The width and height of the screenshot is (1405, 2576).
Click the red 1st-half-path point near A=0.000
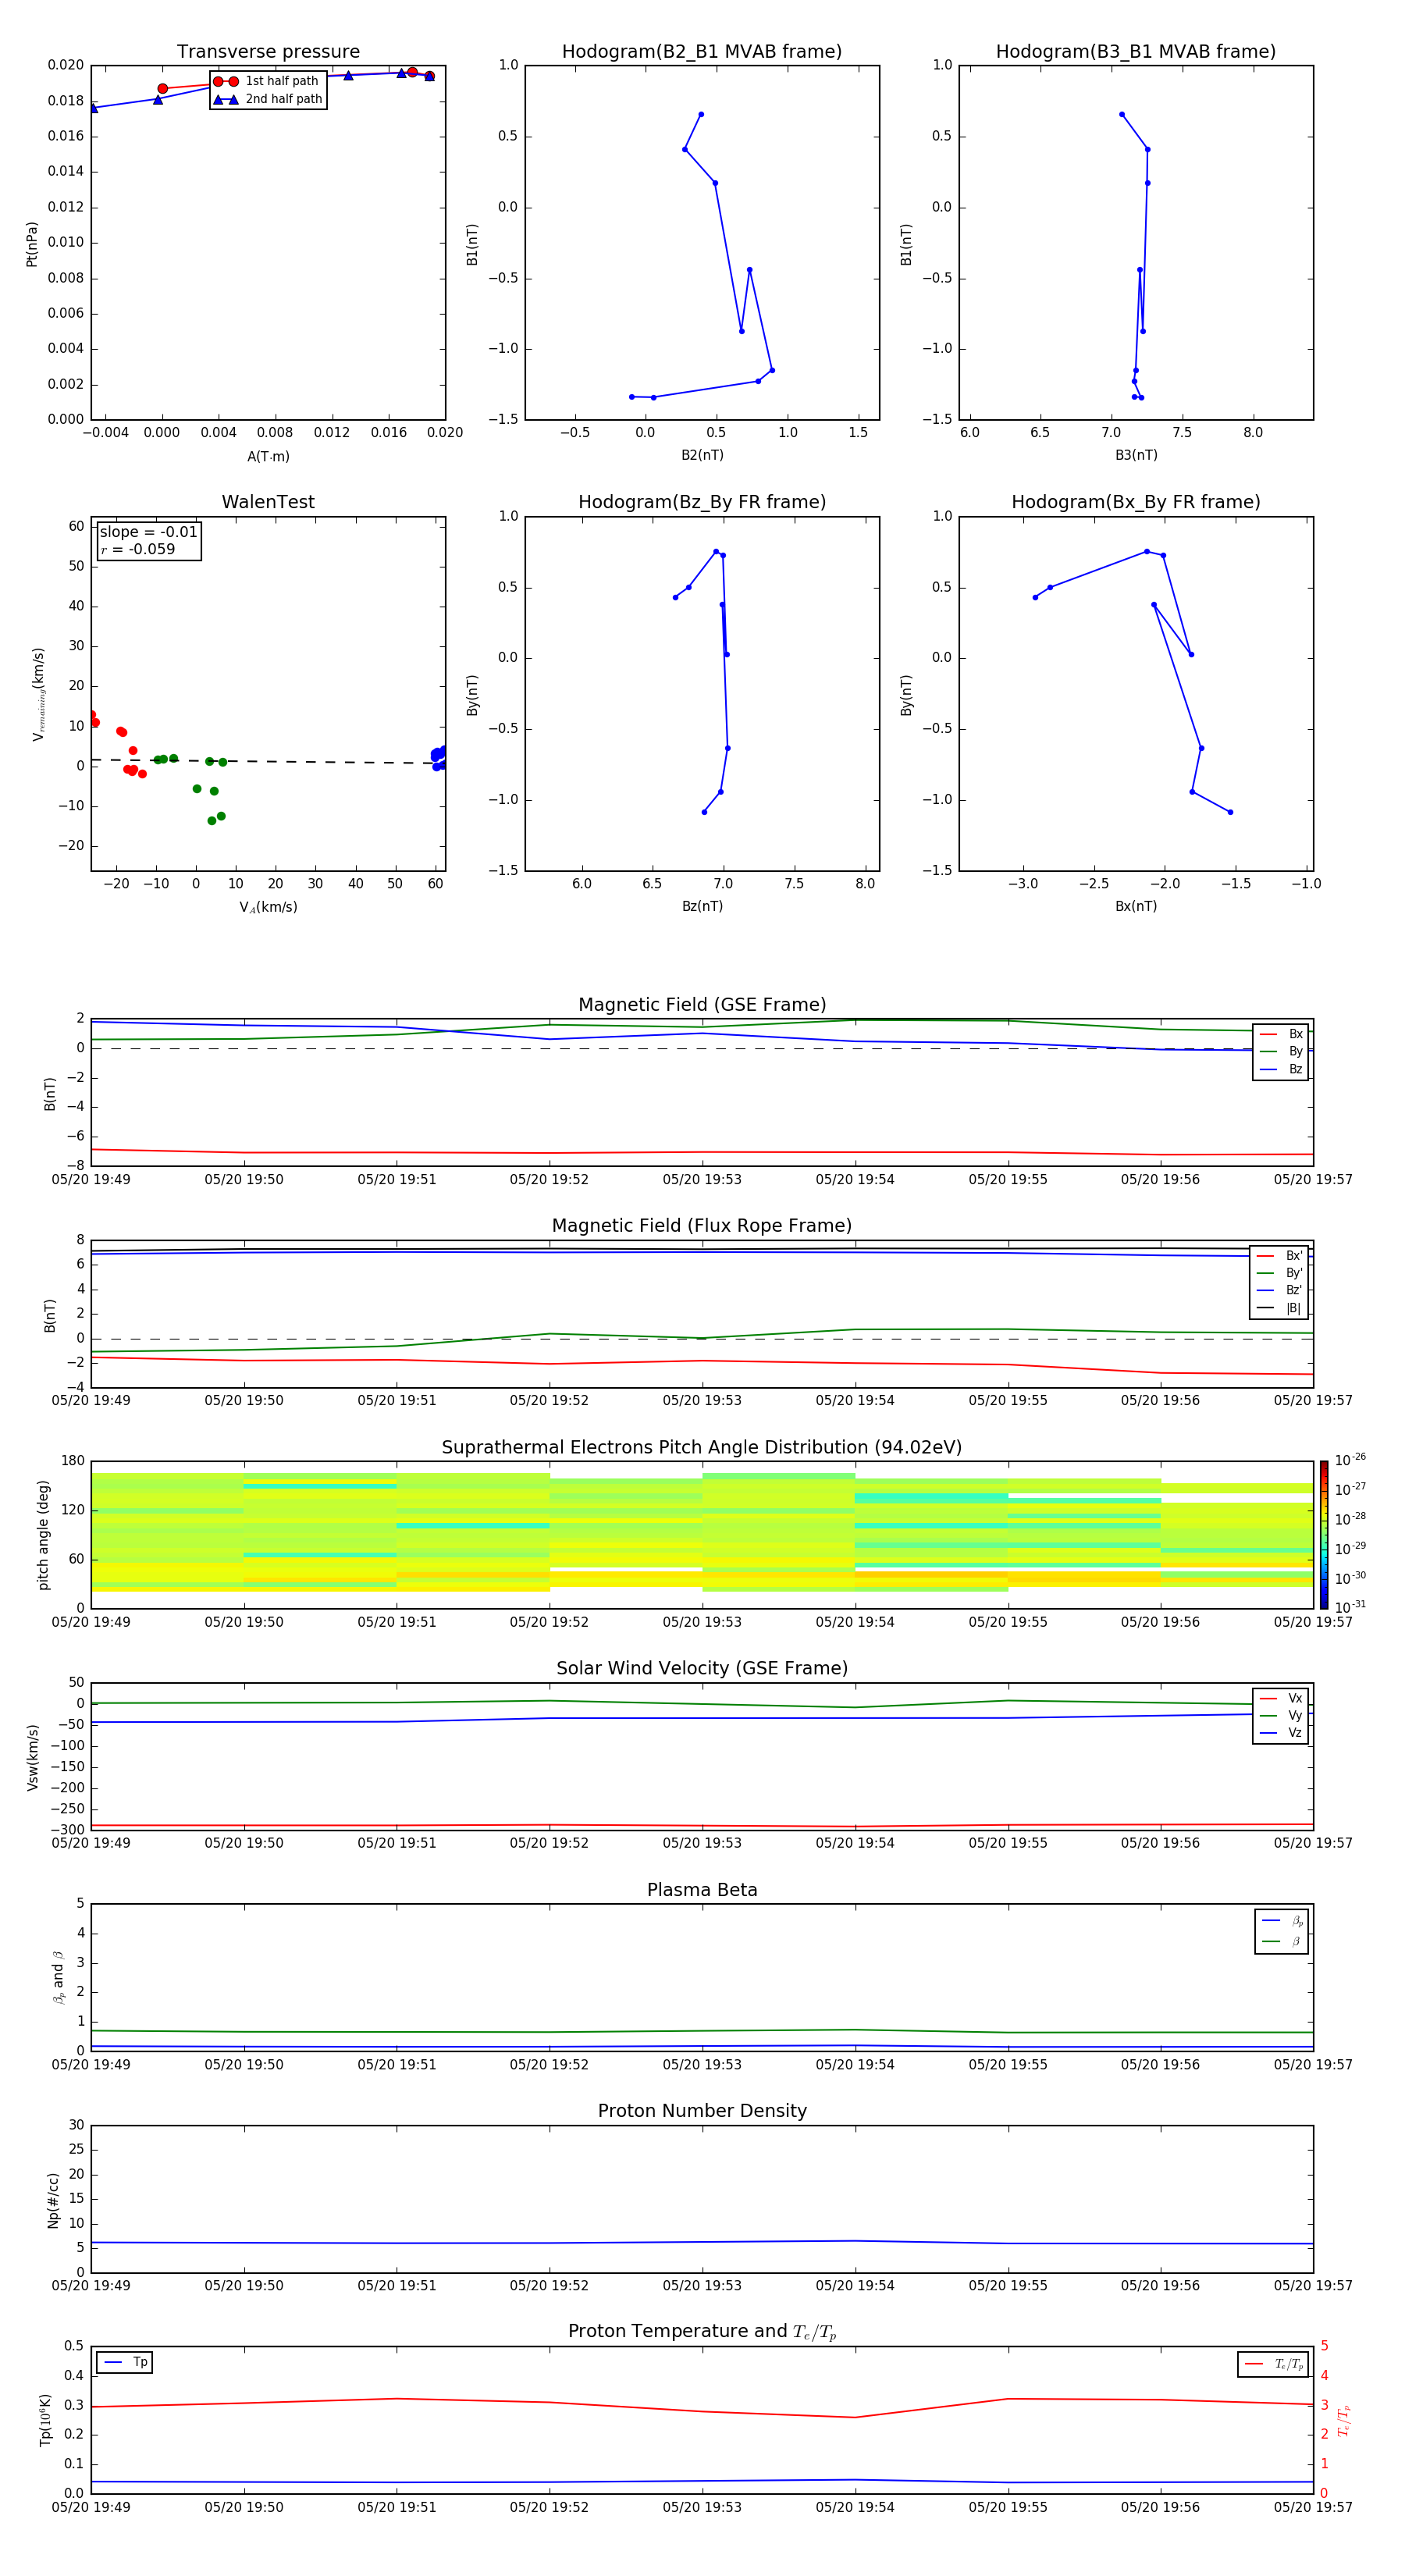163,89
